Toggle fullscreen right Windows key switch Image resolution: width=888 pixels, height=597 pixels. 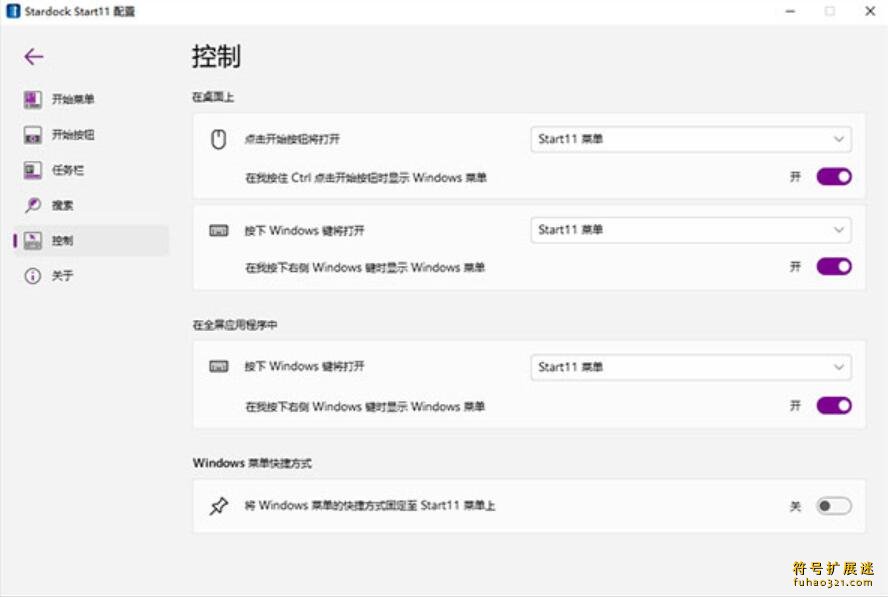point(834,406)
